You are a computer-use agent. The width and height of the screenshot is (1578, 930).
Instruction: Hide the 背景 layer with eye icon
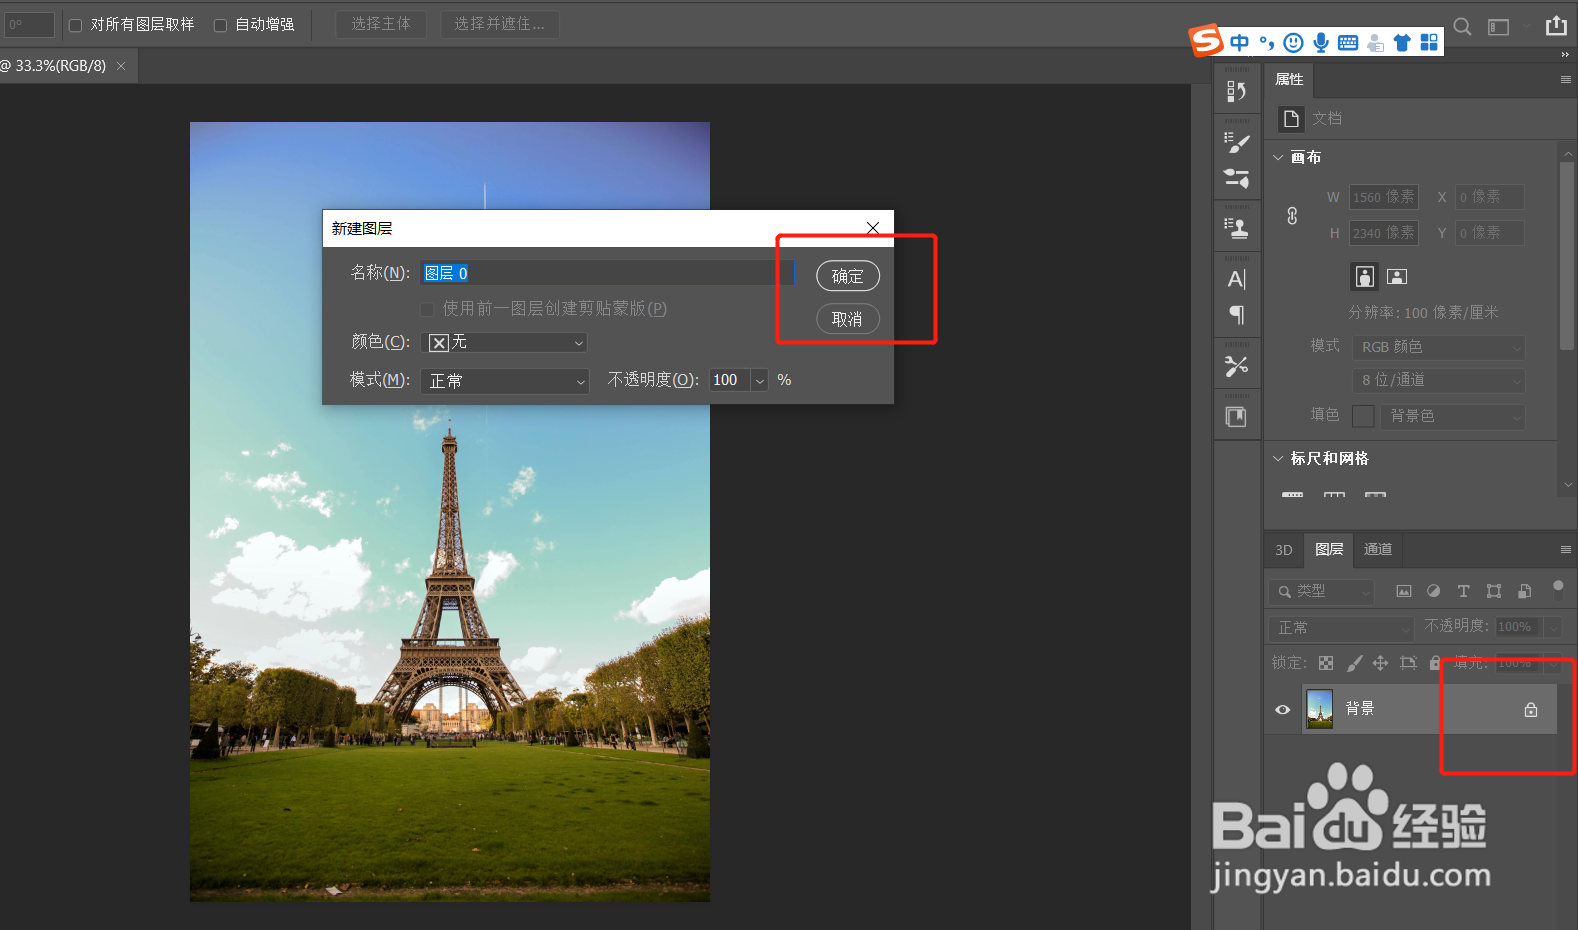[x=1283, y=710]
